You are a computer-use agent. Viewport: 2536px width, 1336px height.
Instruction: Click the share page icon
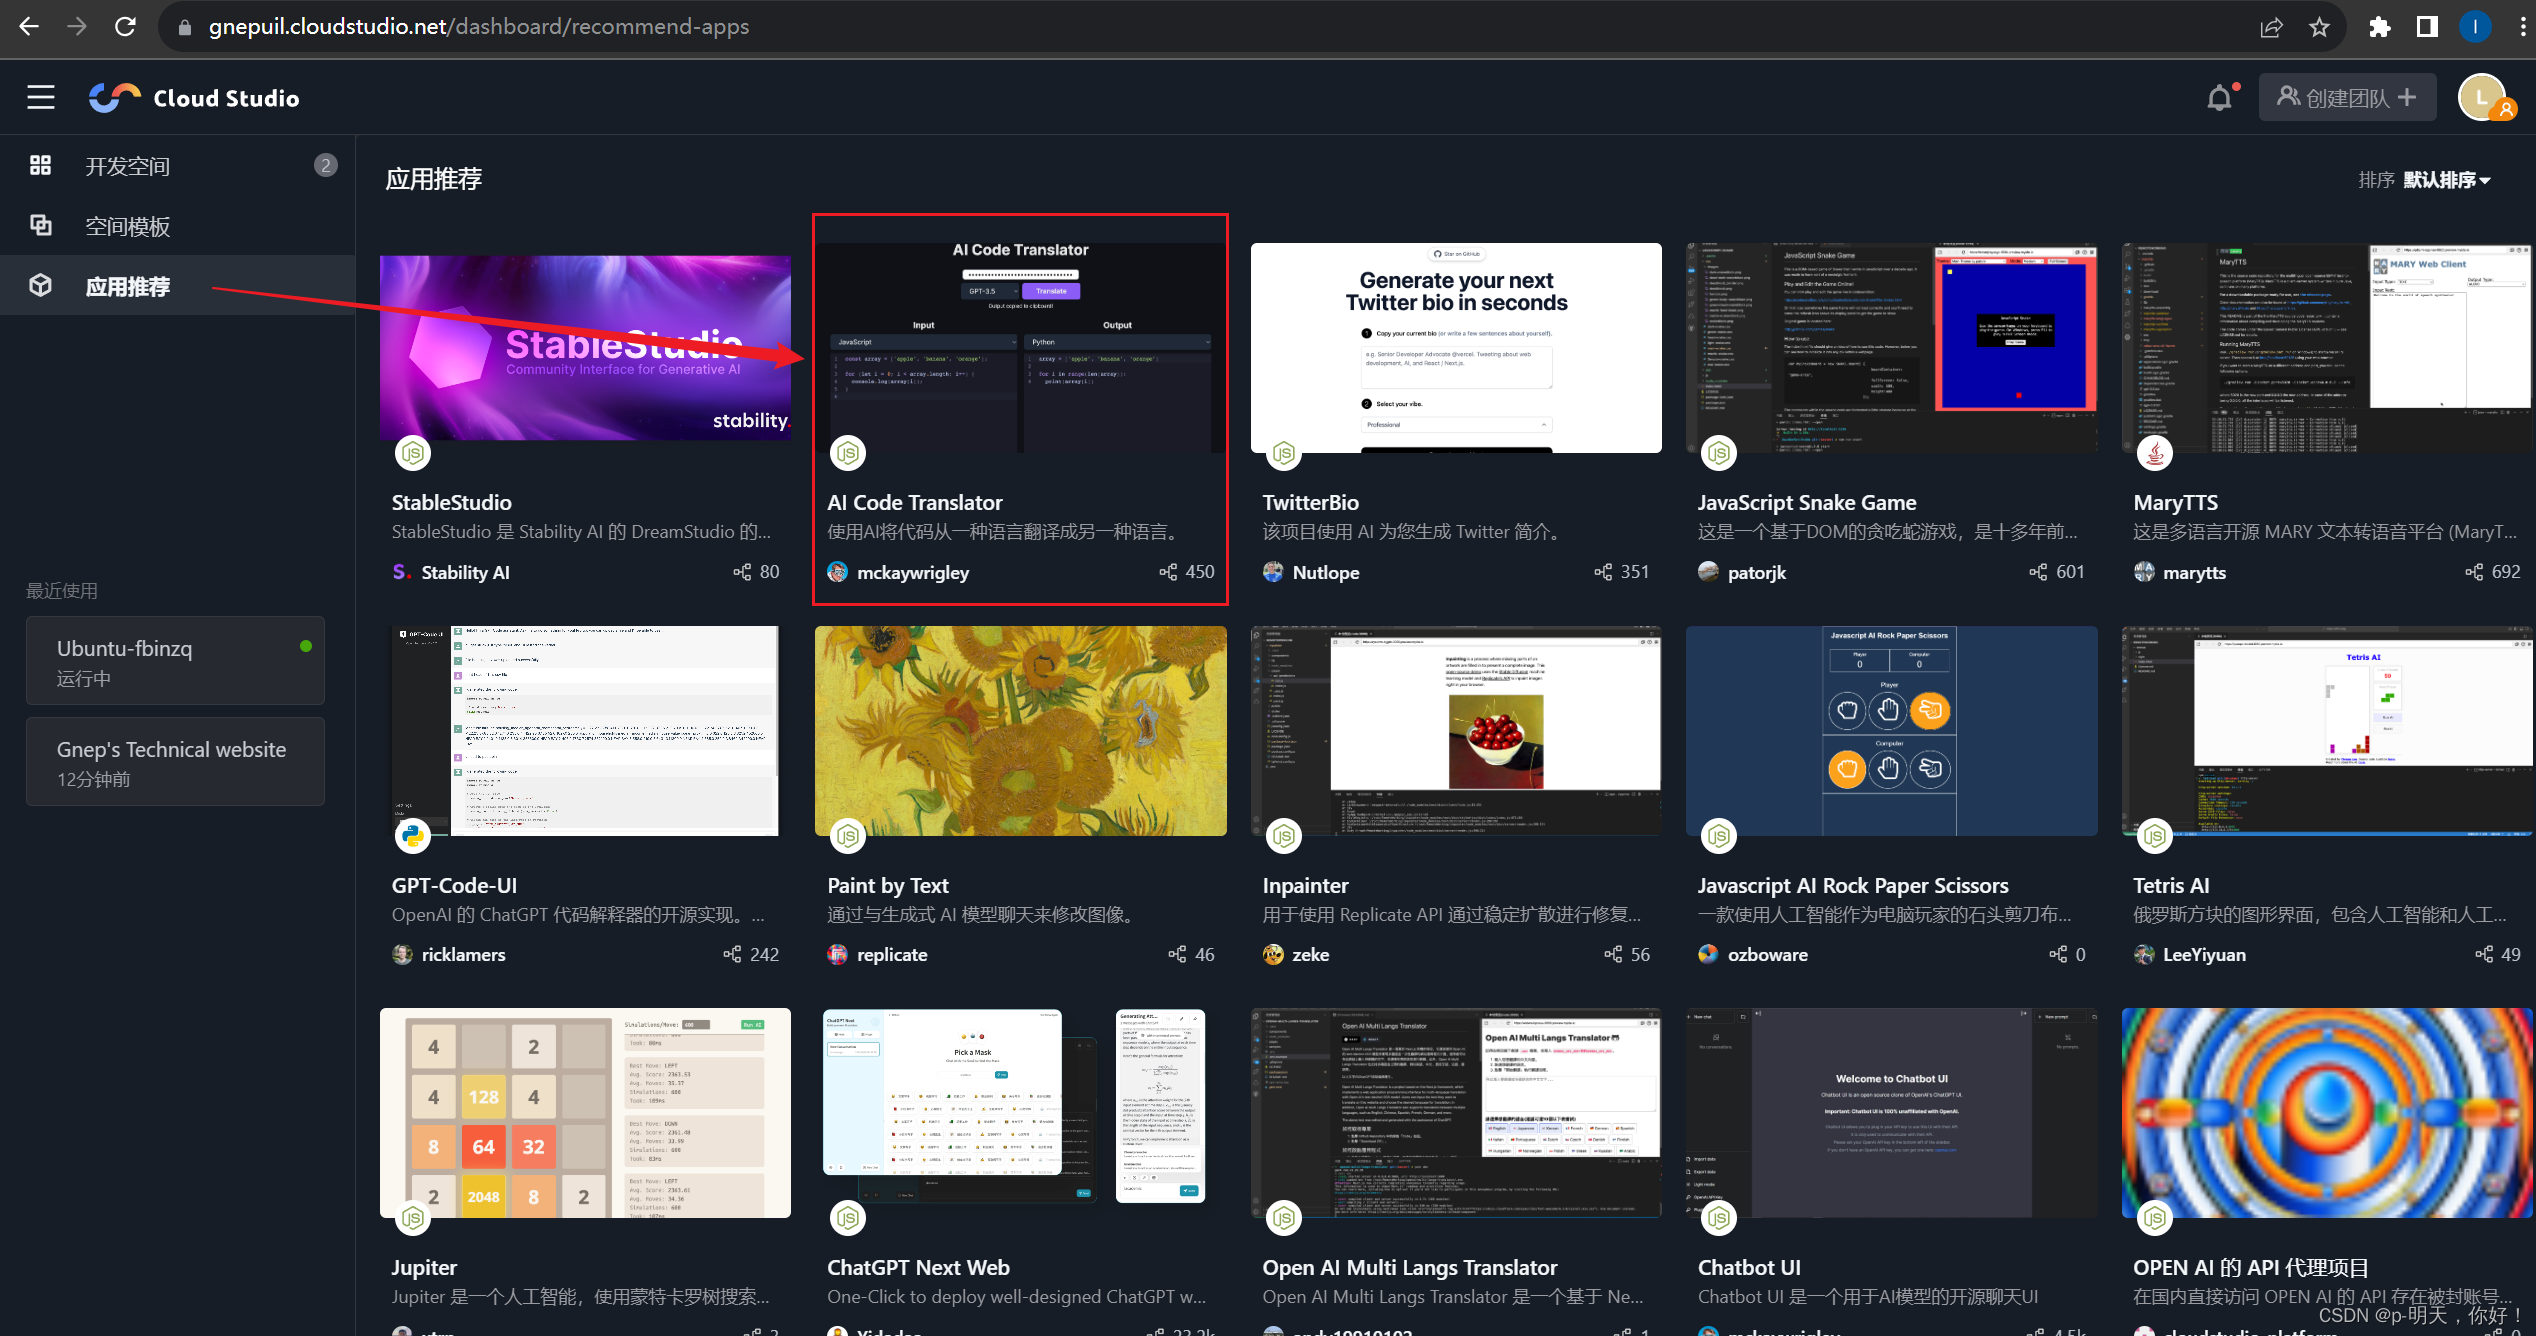coord(2271,27)
